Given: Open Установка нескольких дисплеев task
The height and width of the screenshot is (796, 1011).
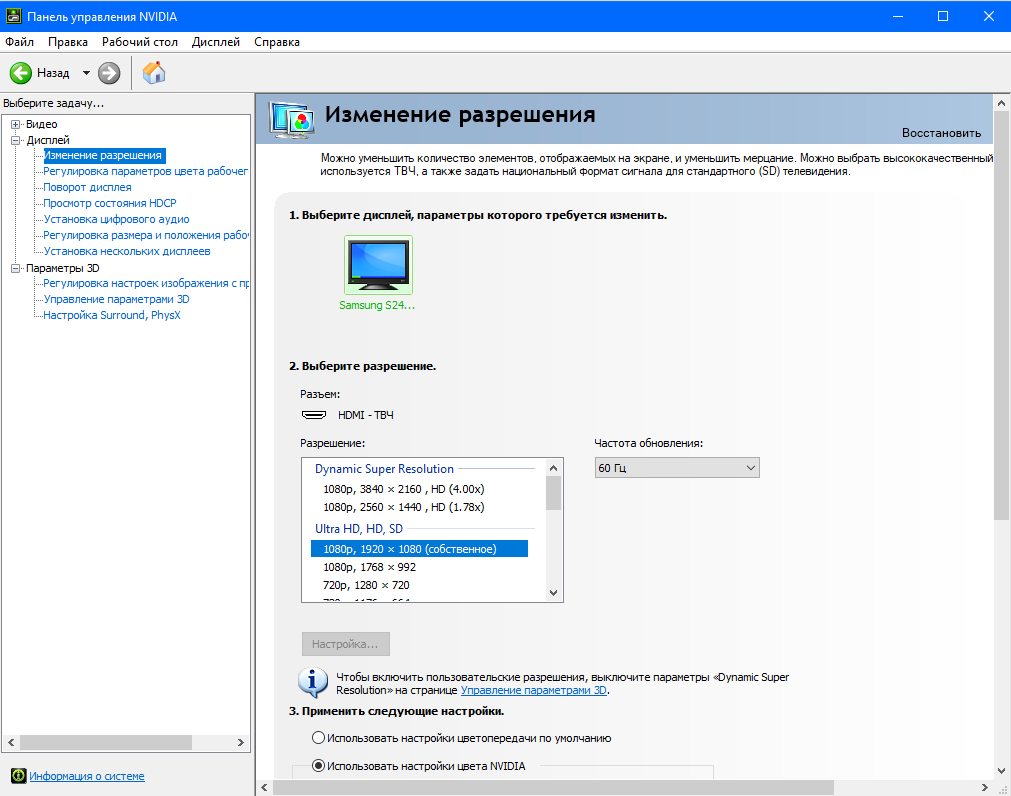Looking at the screenshot, I should pos(126,251).
